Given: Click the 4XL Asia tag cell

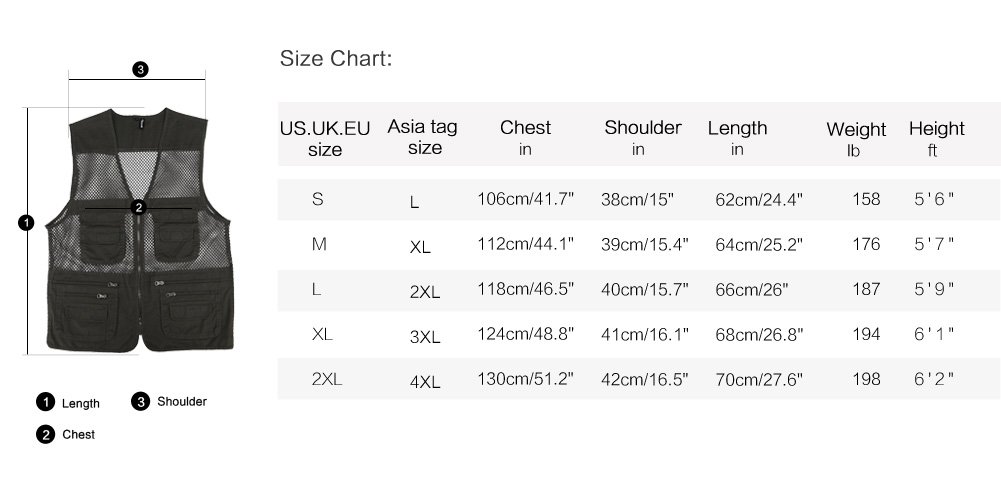Looking at the screenshot, I should [425, 381].
